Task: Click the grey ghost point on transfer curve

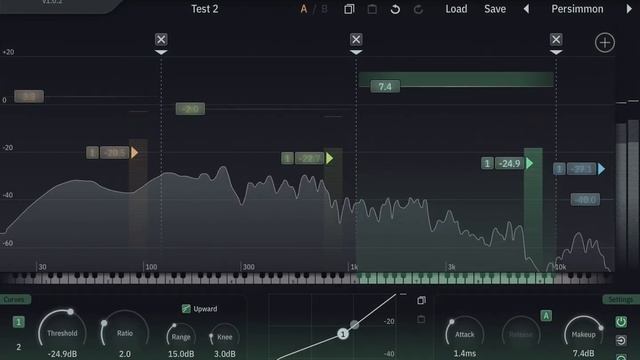Action: pyautogui.click(x=354, y=325)
